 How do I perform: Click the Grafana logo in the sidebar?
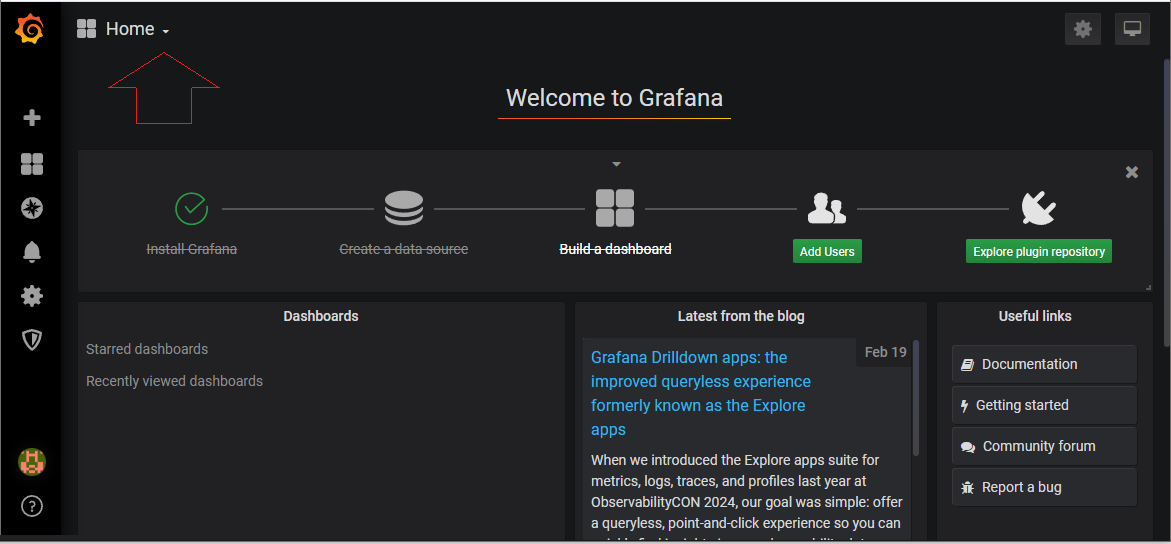click(30, 30)
